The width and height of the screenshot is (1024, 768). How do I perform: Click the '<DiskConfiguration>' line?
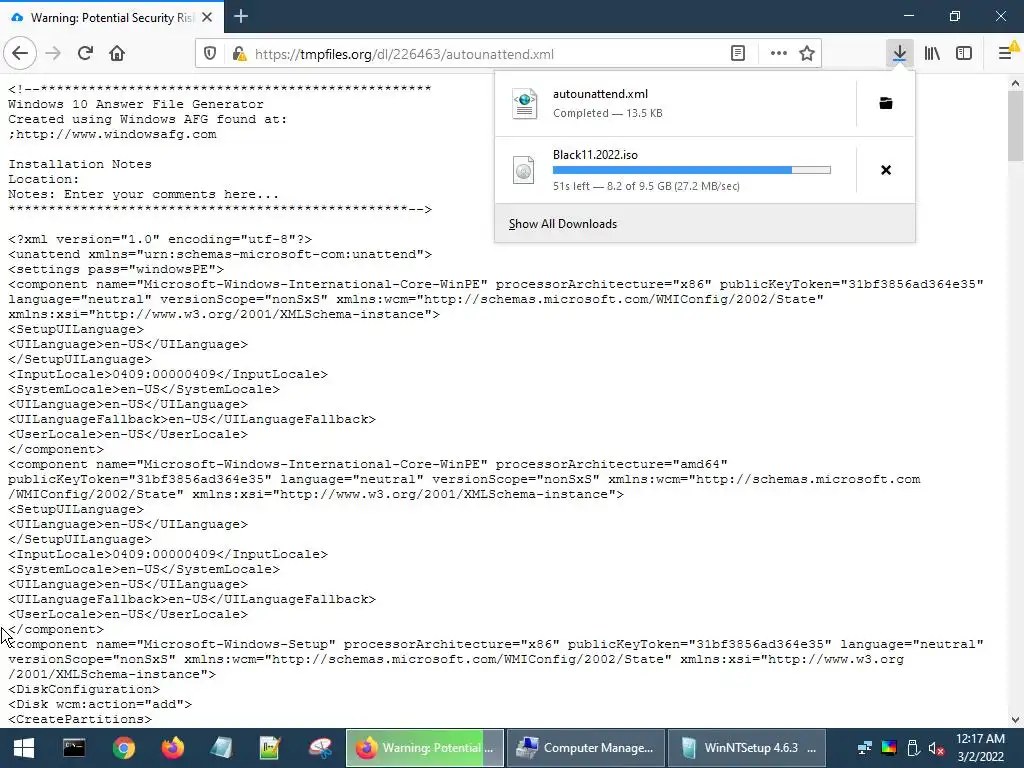(84, 690)
